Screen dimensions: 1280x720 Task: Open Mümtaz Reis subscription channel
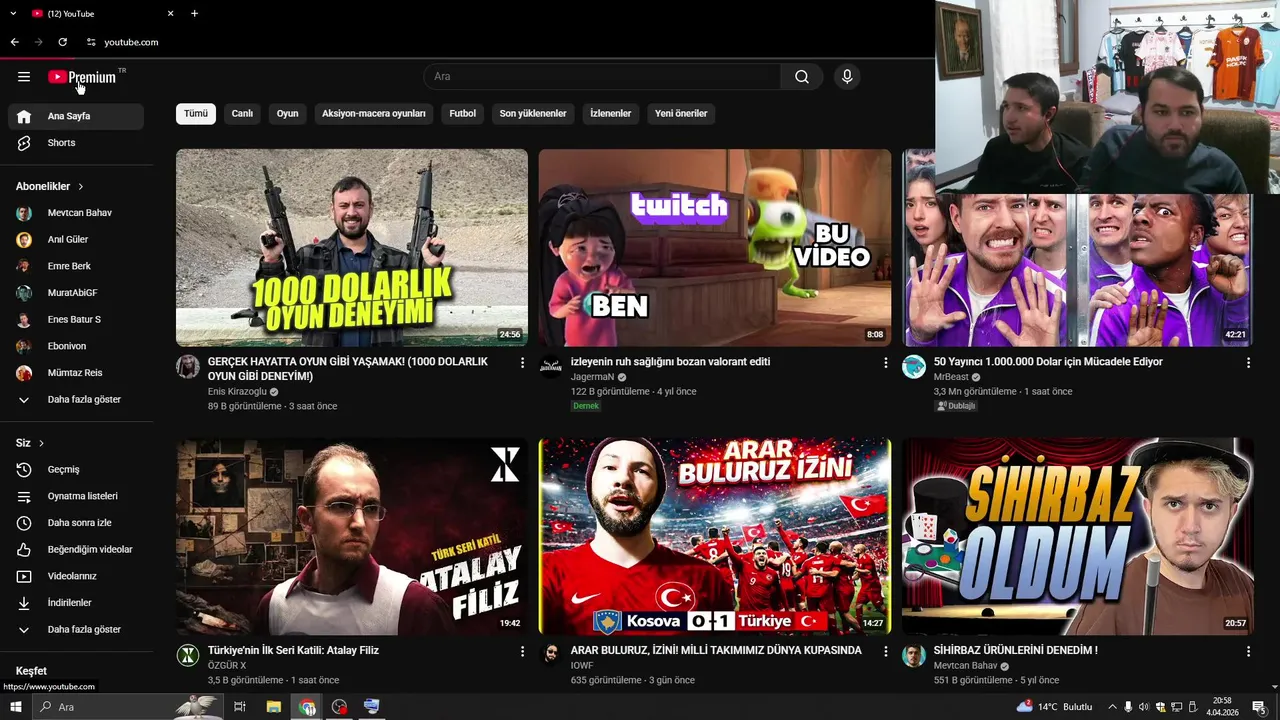[76, 373]
